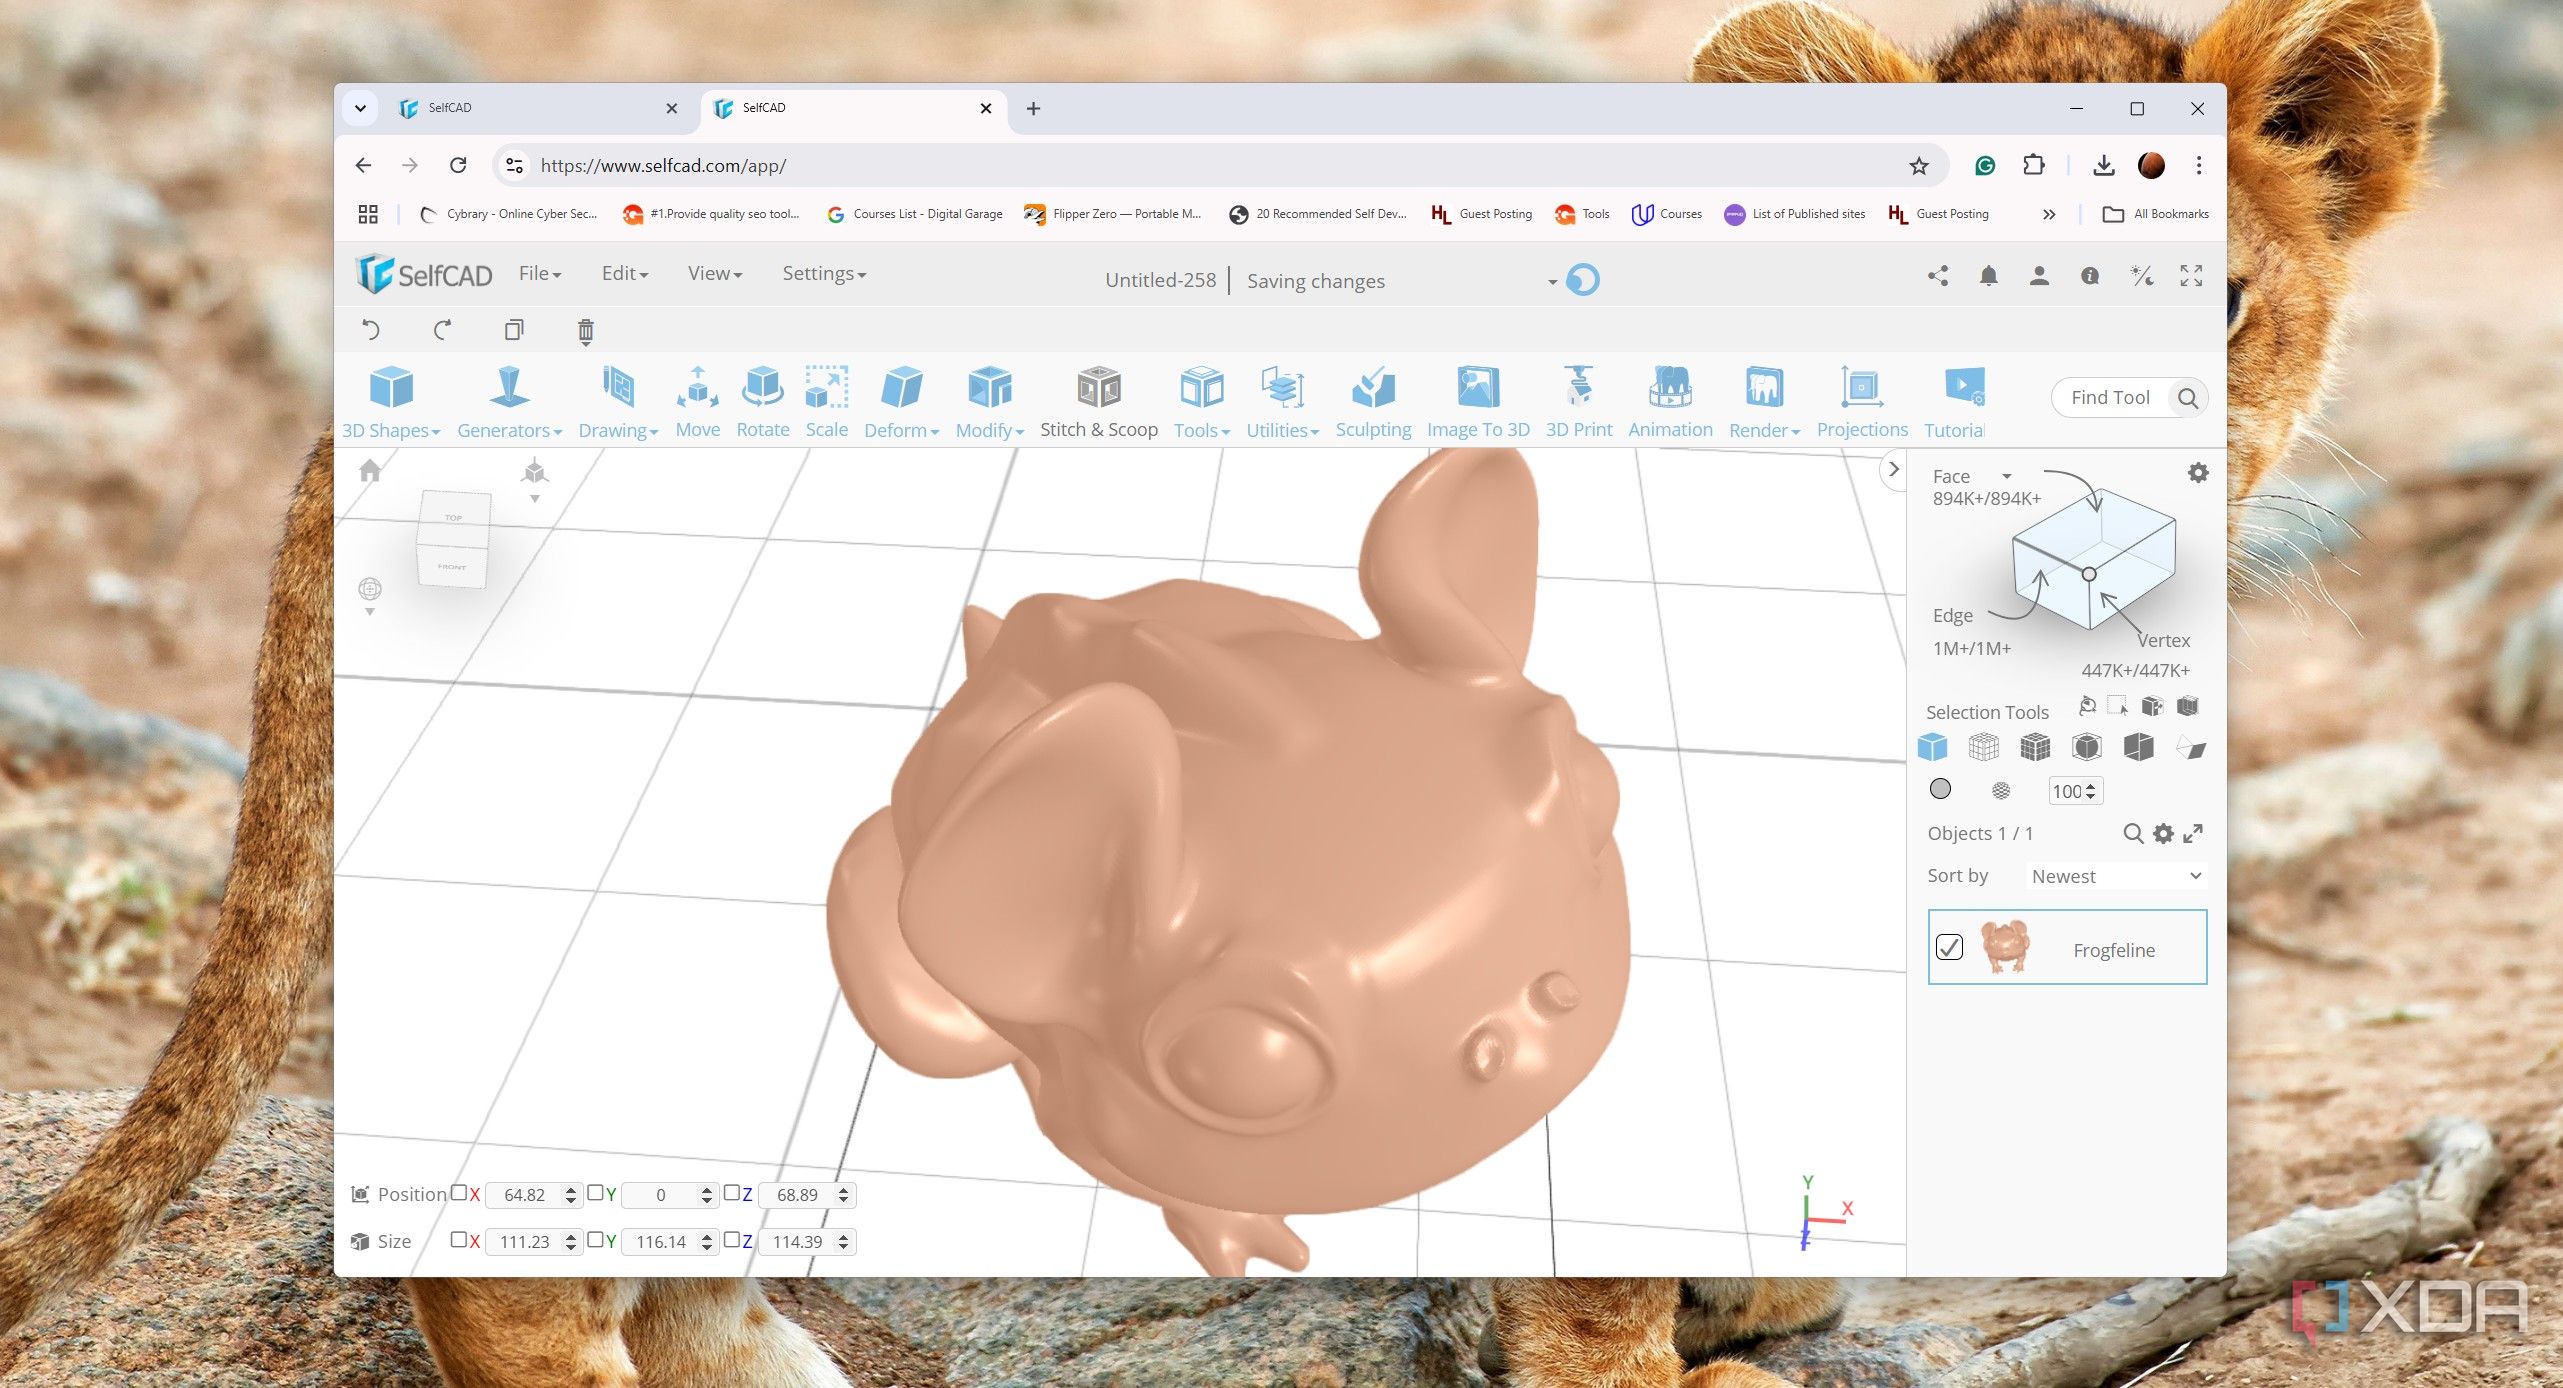Image resolution: width=2563 pixels, height=1388 pixels.
Task: Open the Edit menu
Action: [x=625, y=273]
